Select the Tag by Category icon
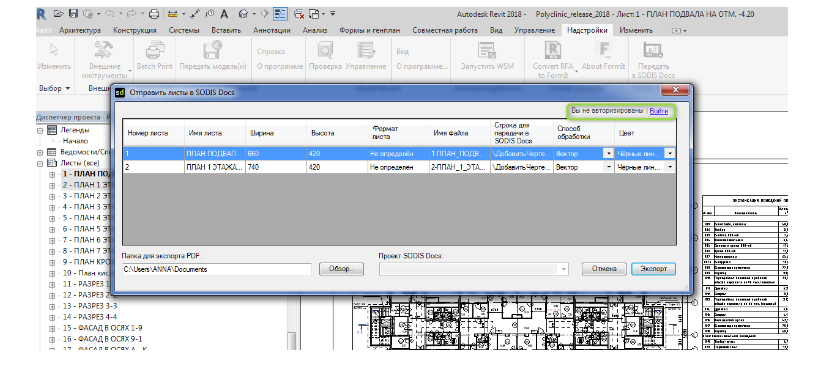This screenshot has width=827, height=367. (x=209, y=14)
